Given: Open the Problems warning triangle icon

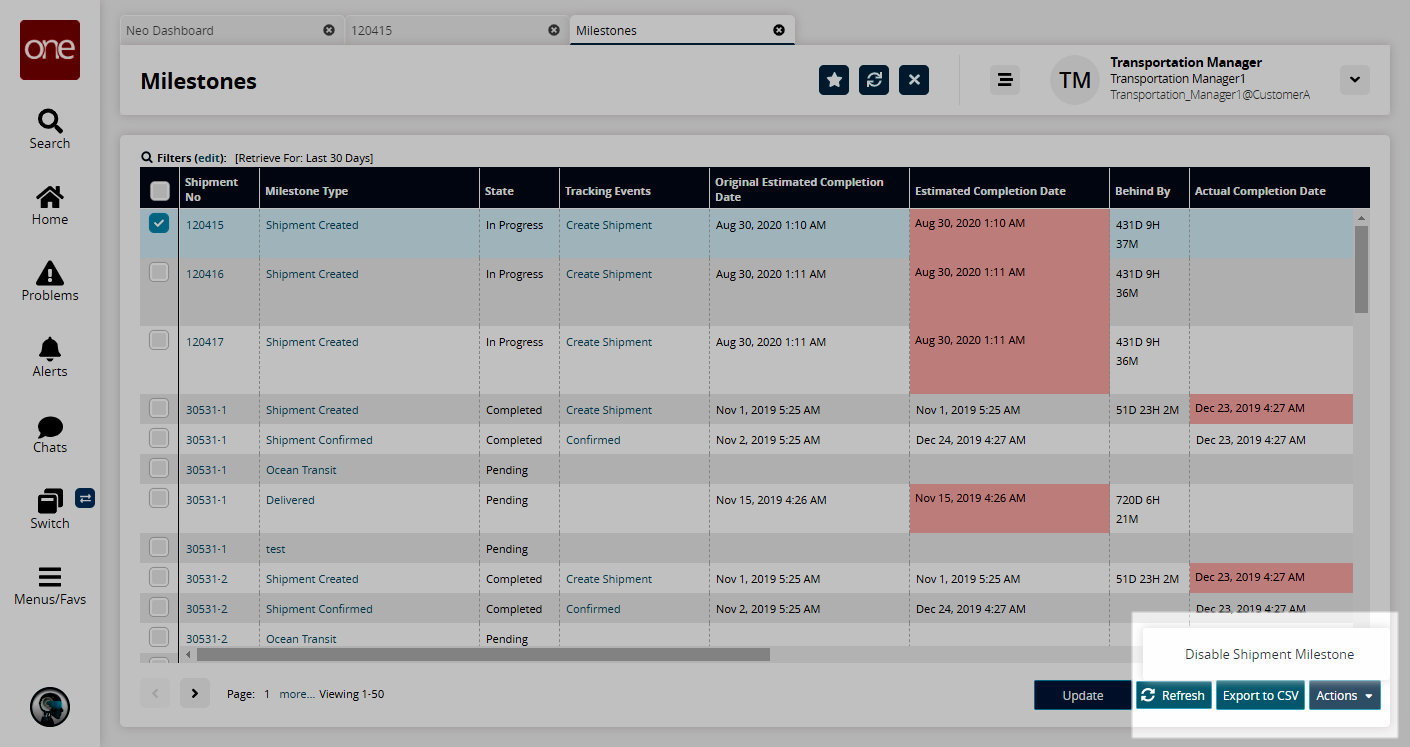Looking at the screenshot, I should [50, 273].
